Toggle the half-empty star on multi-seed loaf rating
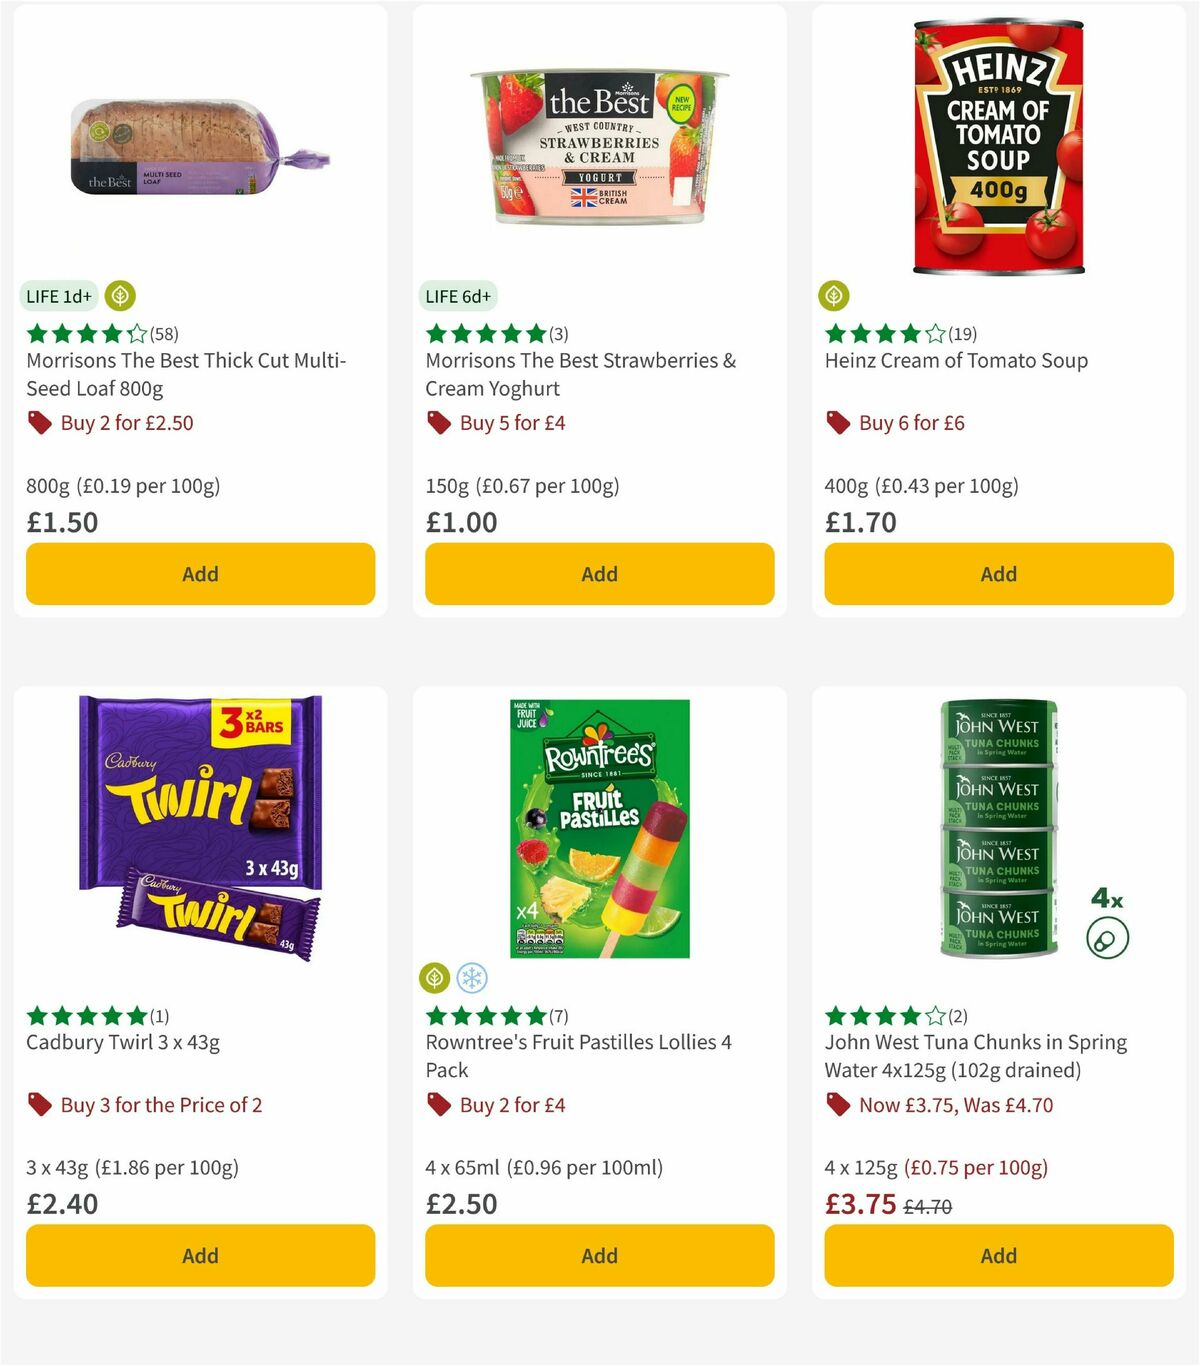The width and height of the screenshot is (1200, 1366). click(135, 333)
